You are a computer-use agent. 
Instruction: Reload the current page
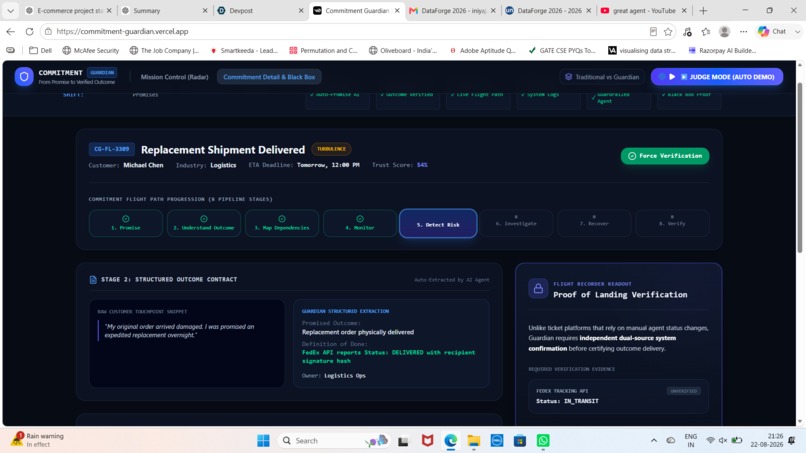point(29,31)
